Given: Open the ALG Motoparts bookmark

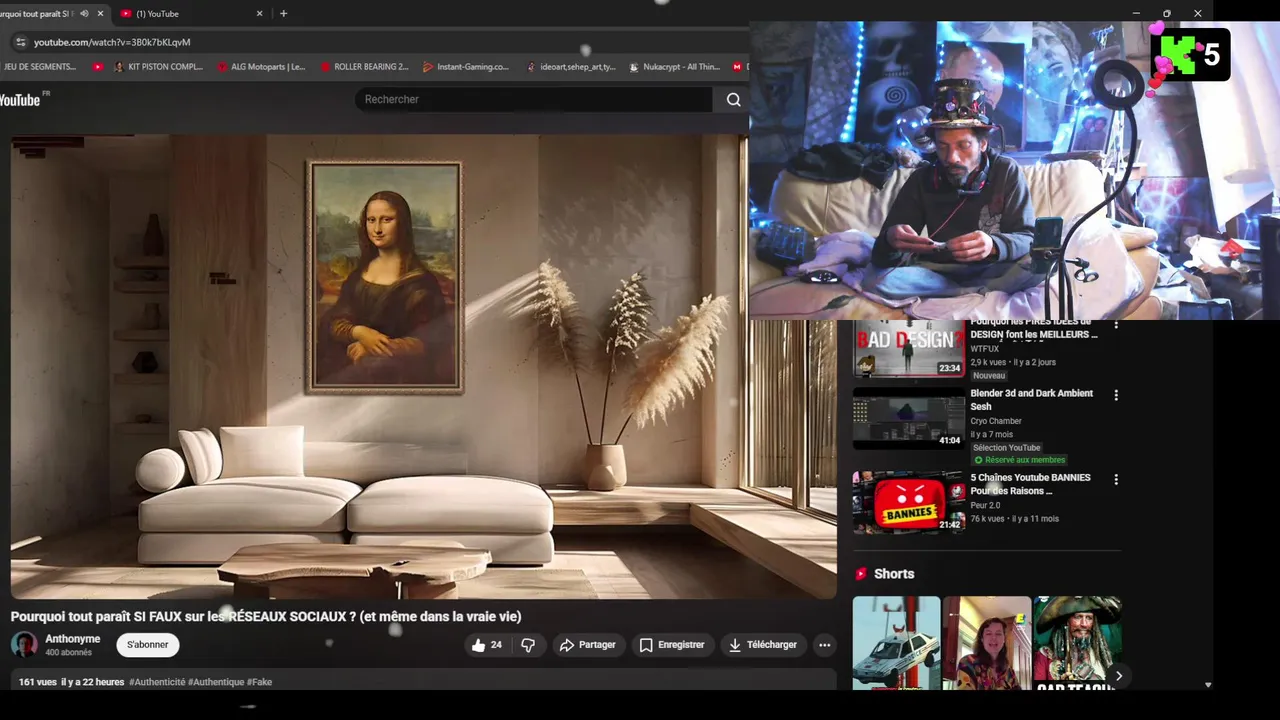Looking at the screenshot, I should coord(262,67).
